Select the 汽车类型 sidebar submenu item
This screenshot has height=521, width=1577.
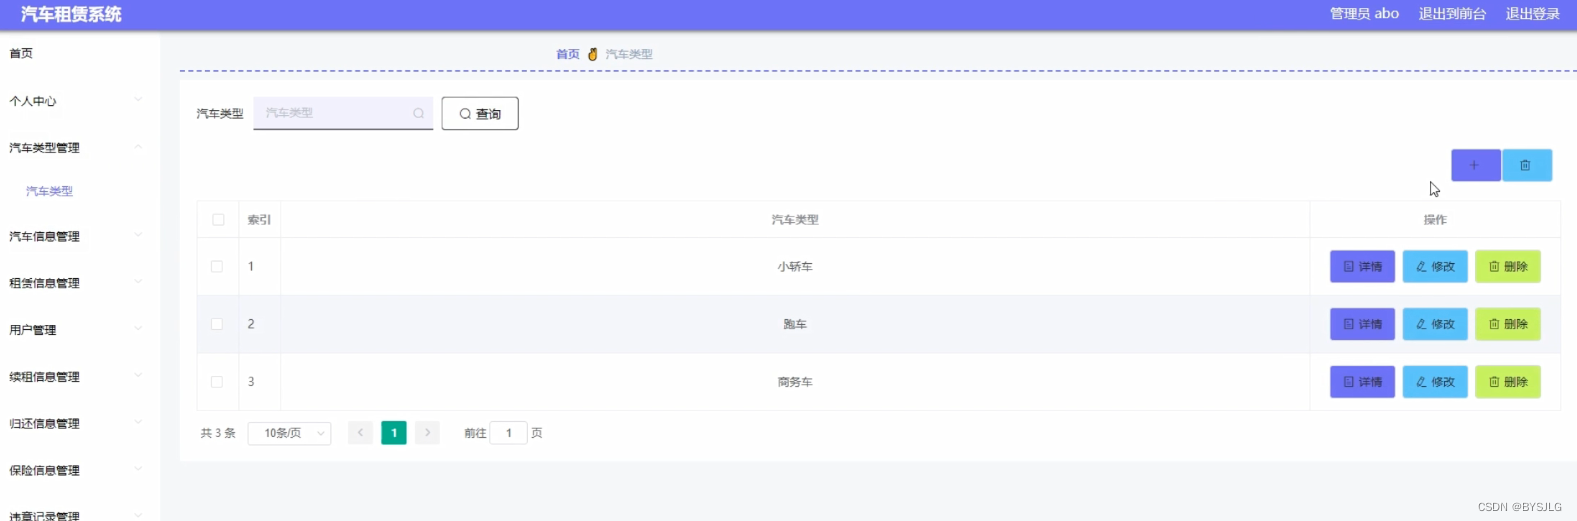(49, 191)
